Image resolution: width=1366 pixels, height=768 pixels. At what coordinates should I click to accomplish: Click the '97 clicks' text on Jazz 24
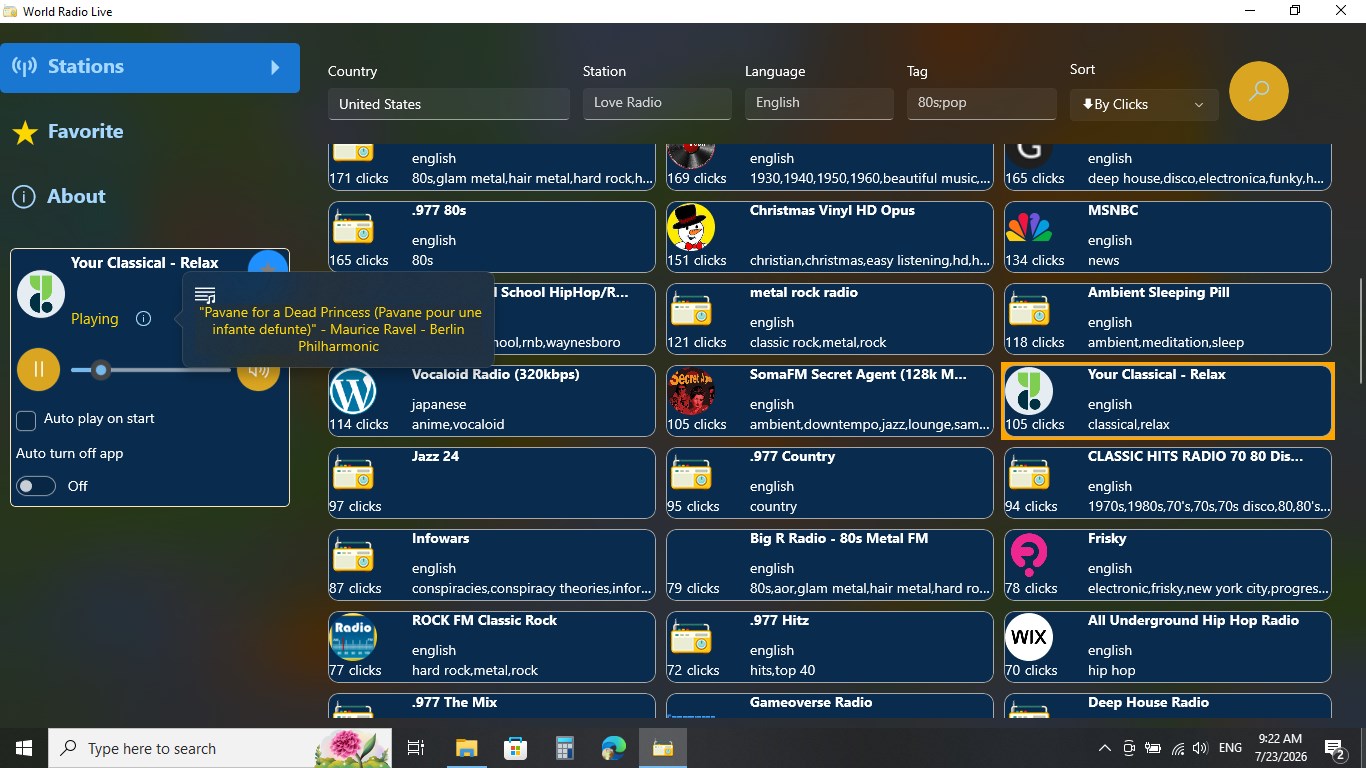pos(355,506)
